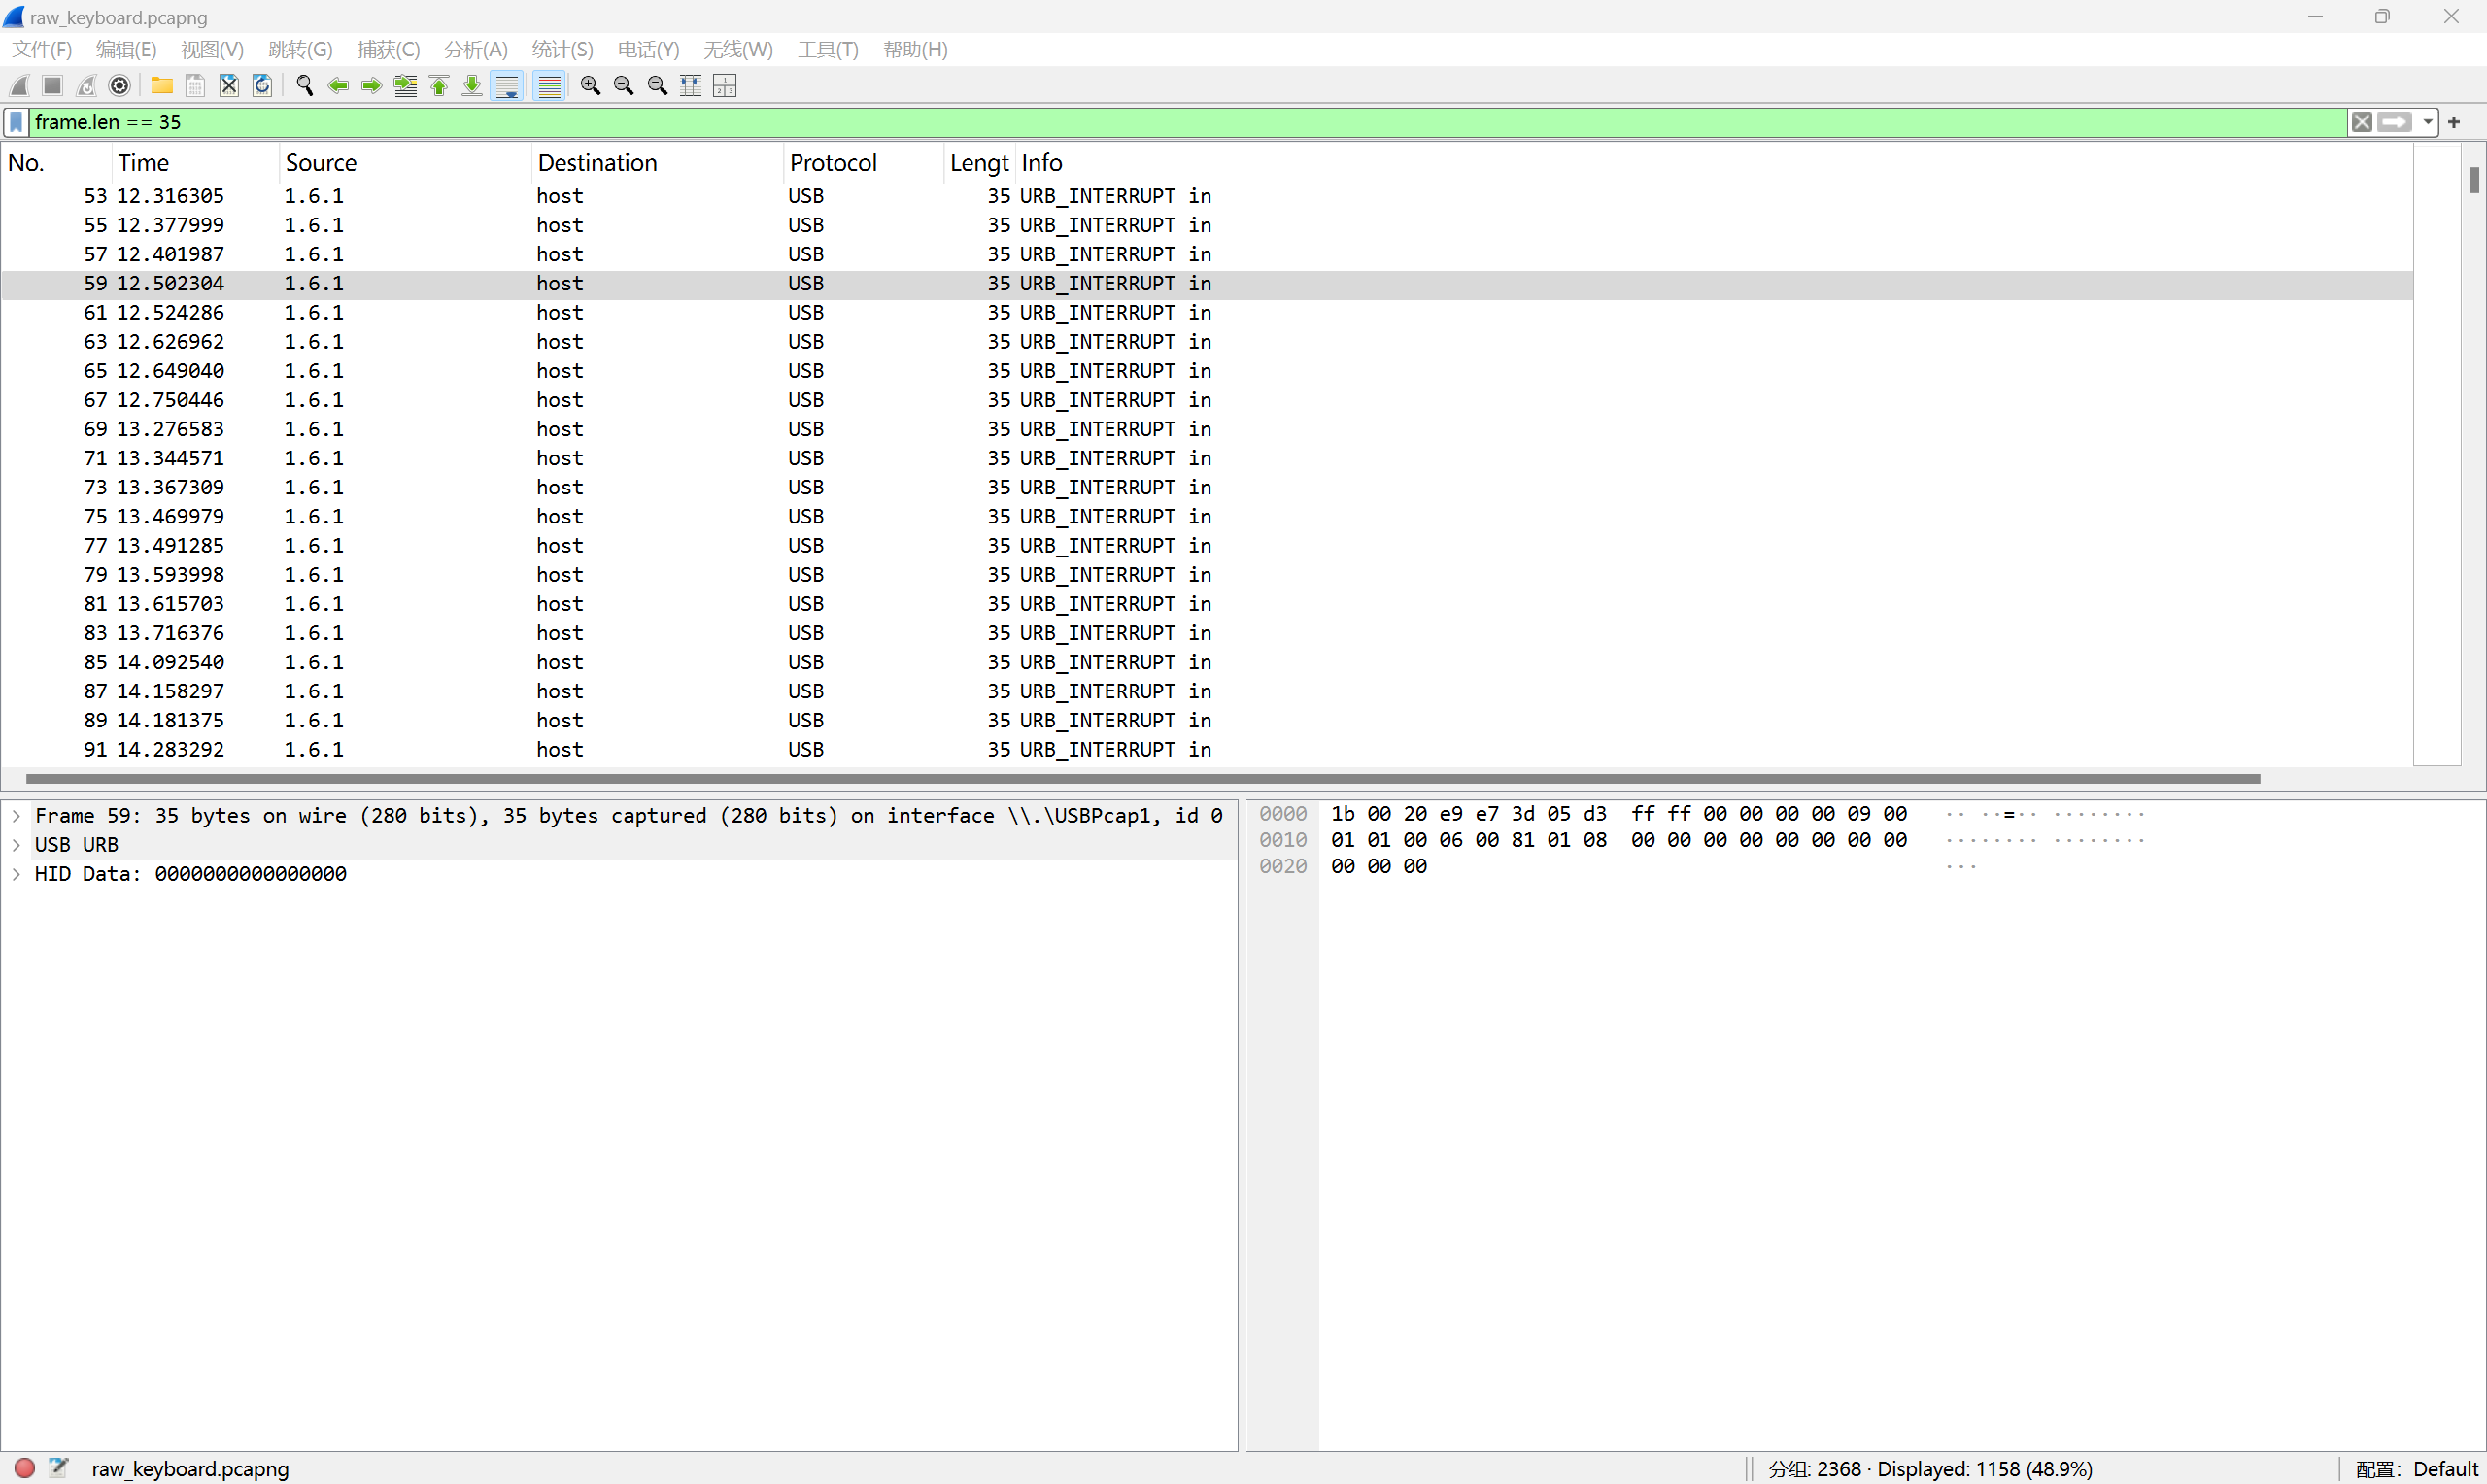Viewport: 2487px width, 1484px height.
Task: Open the 统计(S) menu
Action: pyautogui.click(x=562, y=49)
